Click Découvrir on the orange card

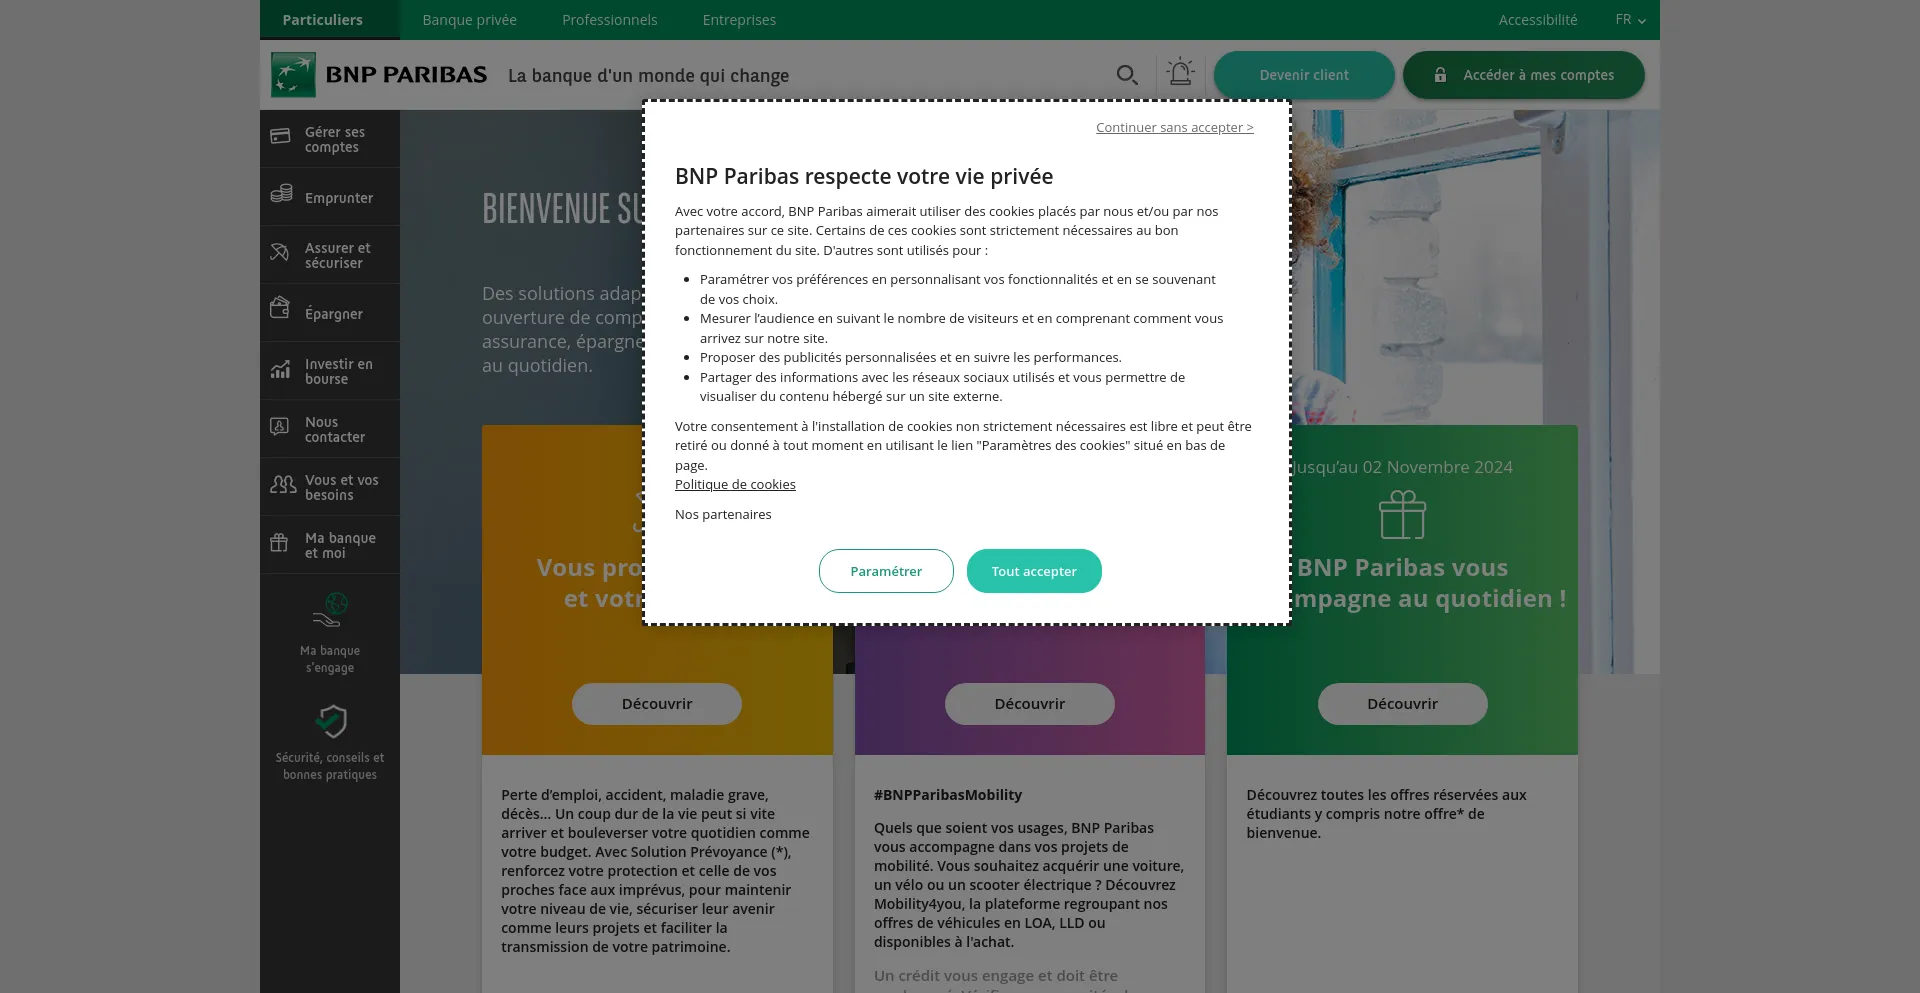[x=657, y=704]
